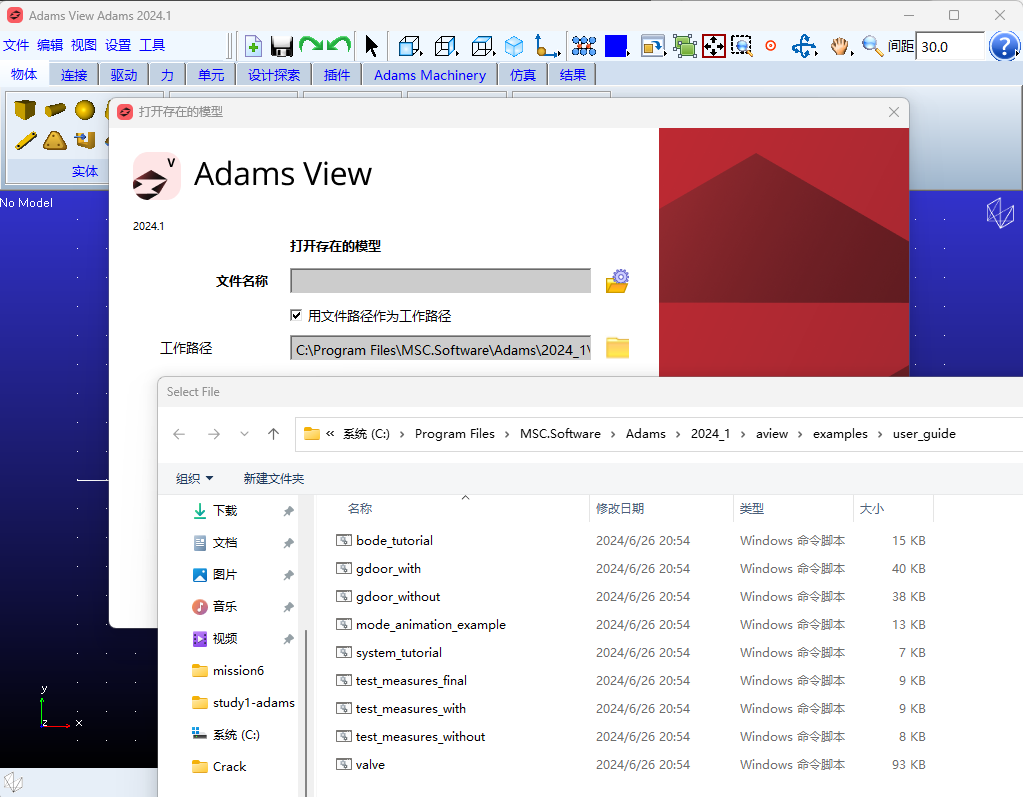
Task: Switch to the 设计探索 ribbon tab
Action: pyautogui.click(x=273, y=75)
